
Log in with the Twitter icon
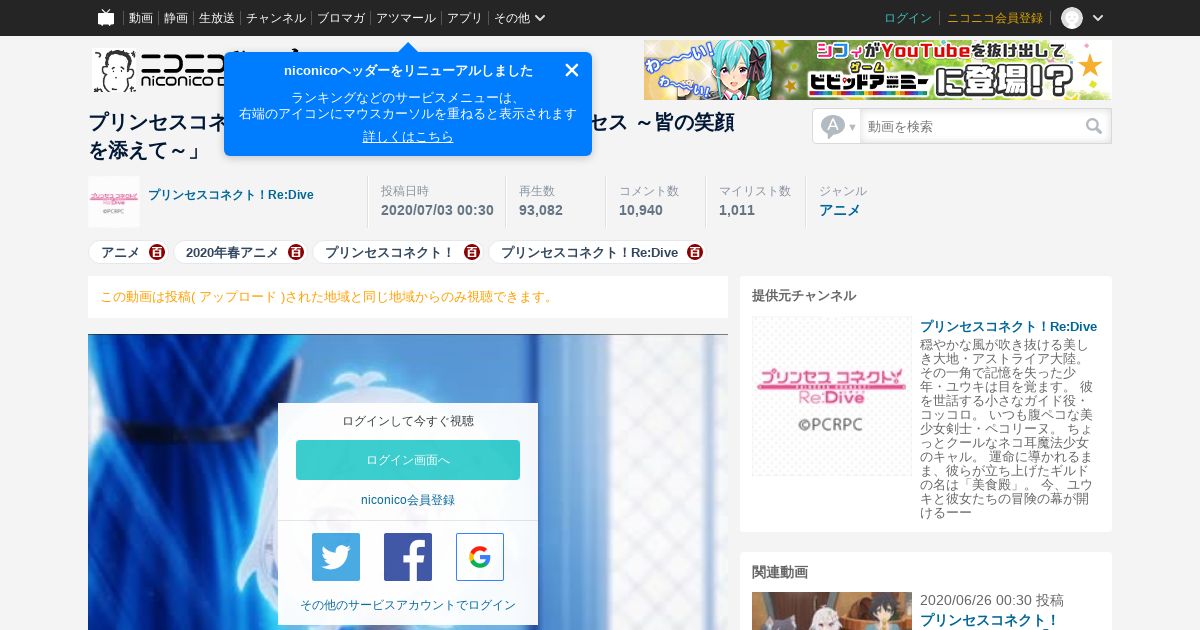[x=336, y=557]
